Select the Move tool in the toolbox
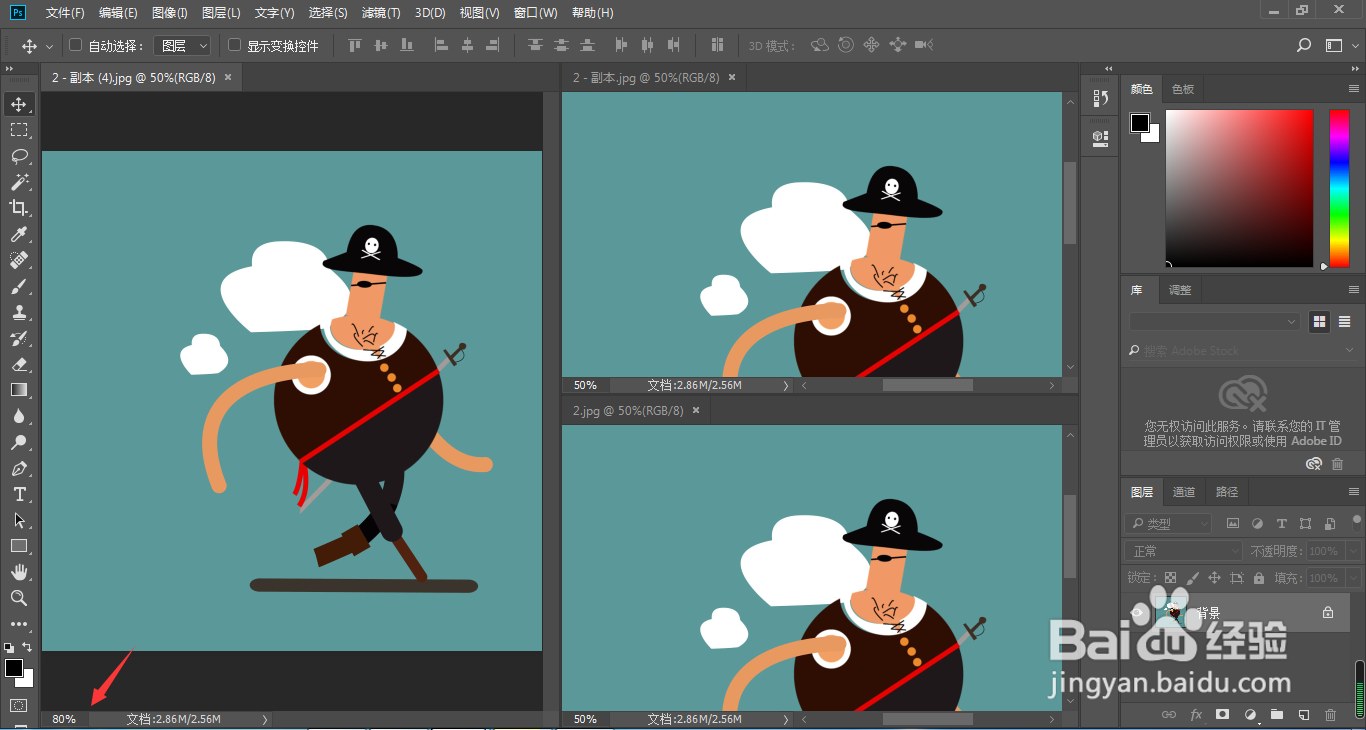The height and width of the screenshot is (730, 1366). click(x=19, y=104)
